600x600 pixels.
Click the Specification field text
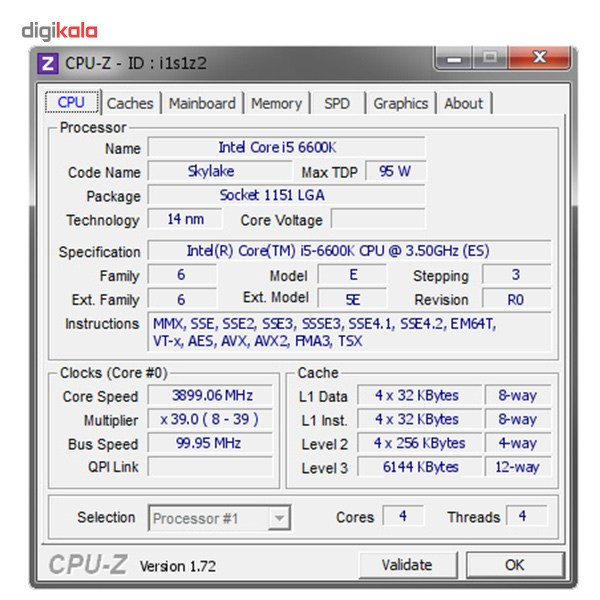349,251
